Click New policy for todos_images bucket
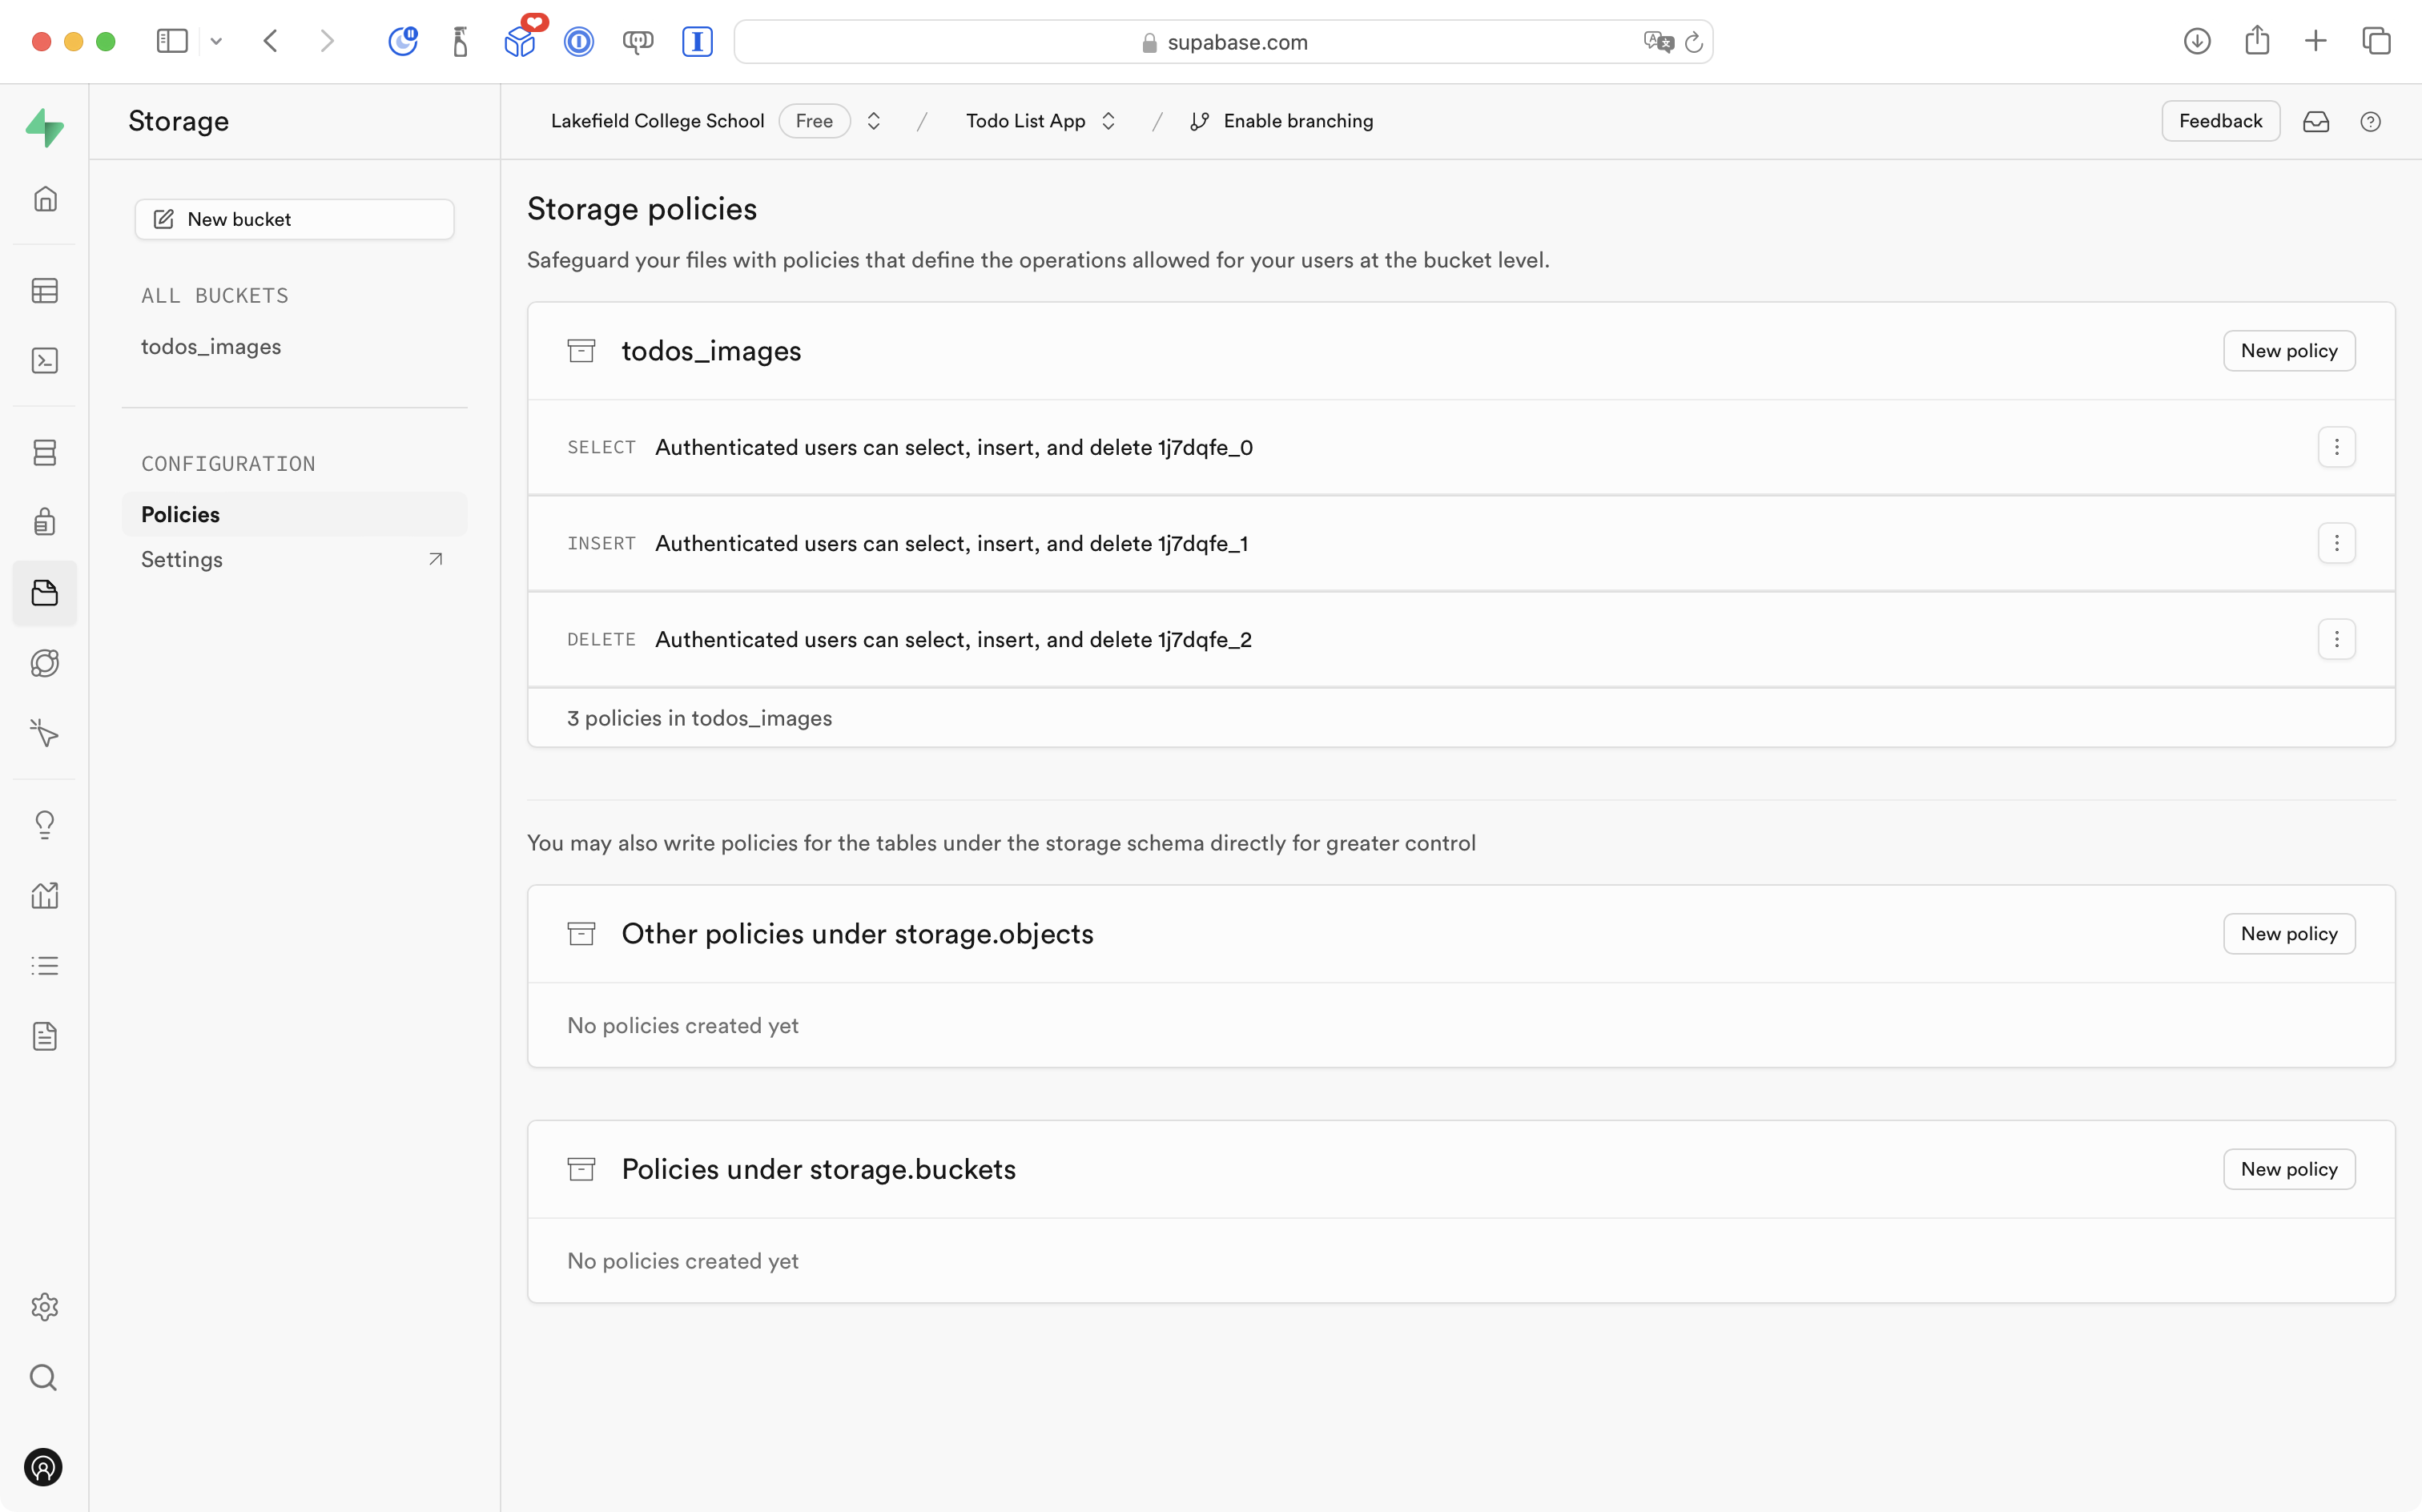 [x=2288, y=351]
